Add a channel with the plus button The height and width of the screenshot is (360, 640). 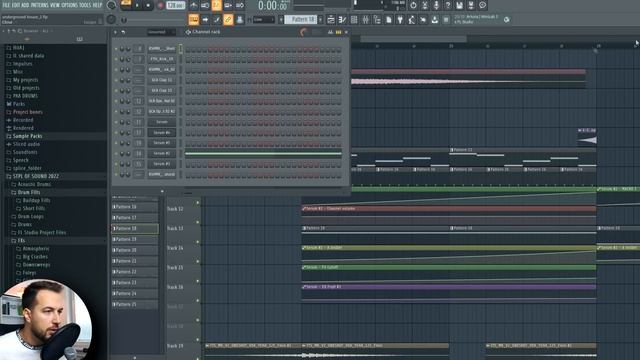[162, 191]
